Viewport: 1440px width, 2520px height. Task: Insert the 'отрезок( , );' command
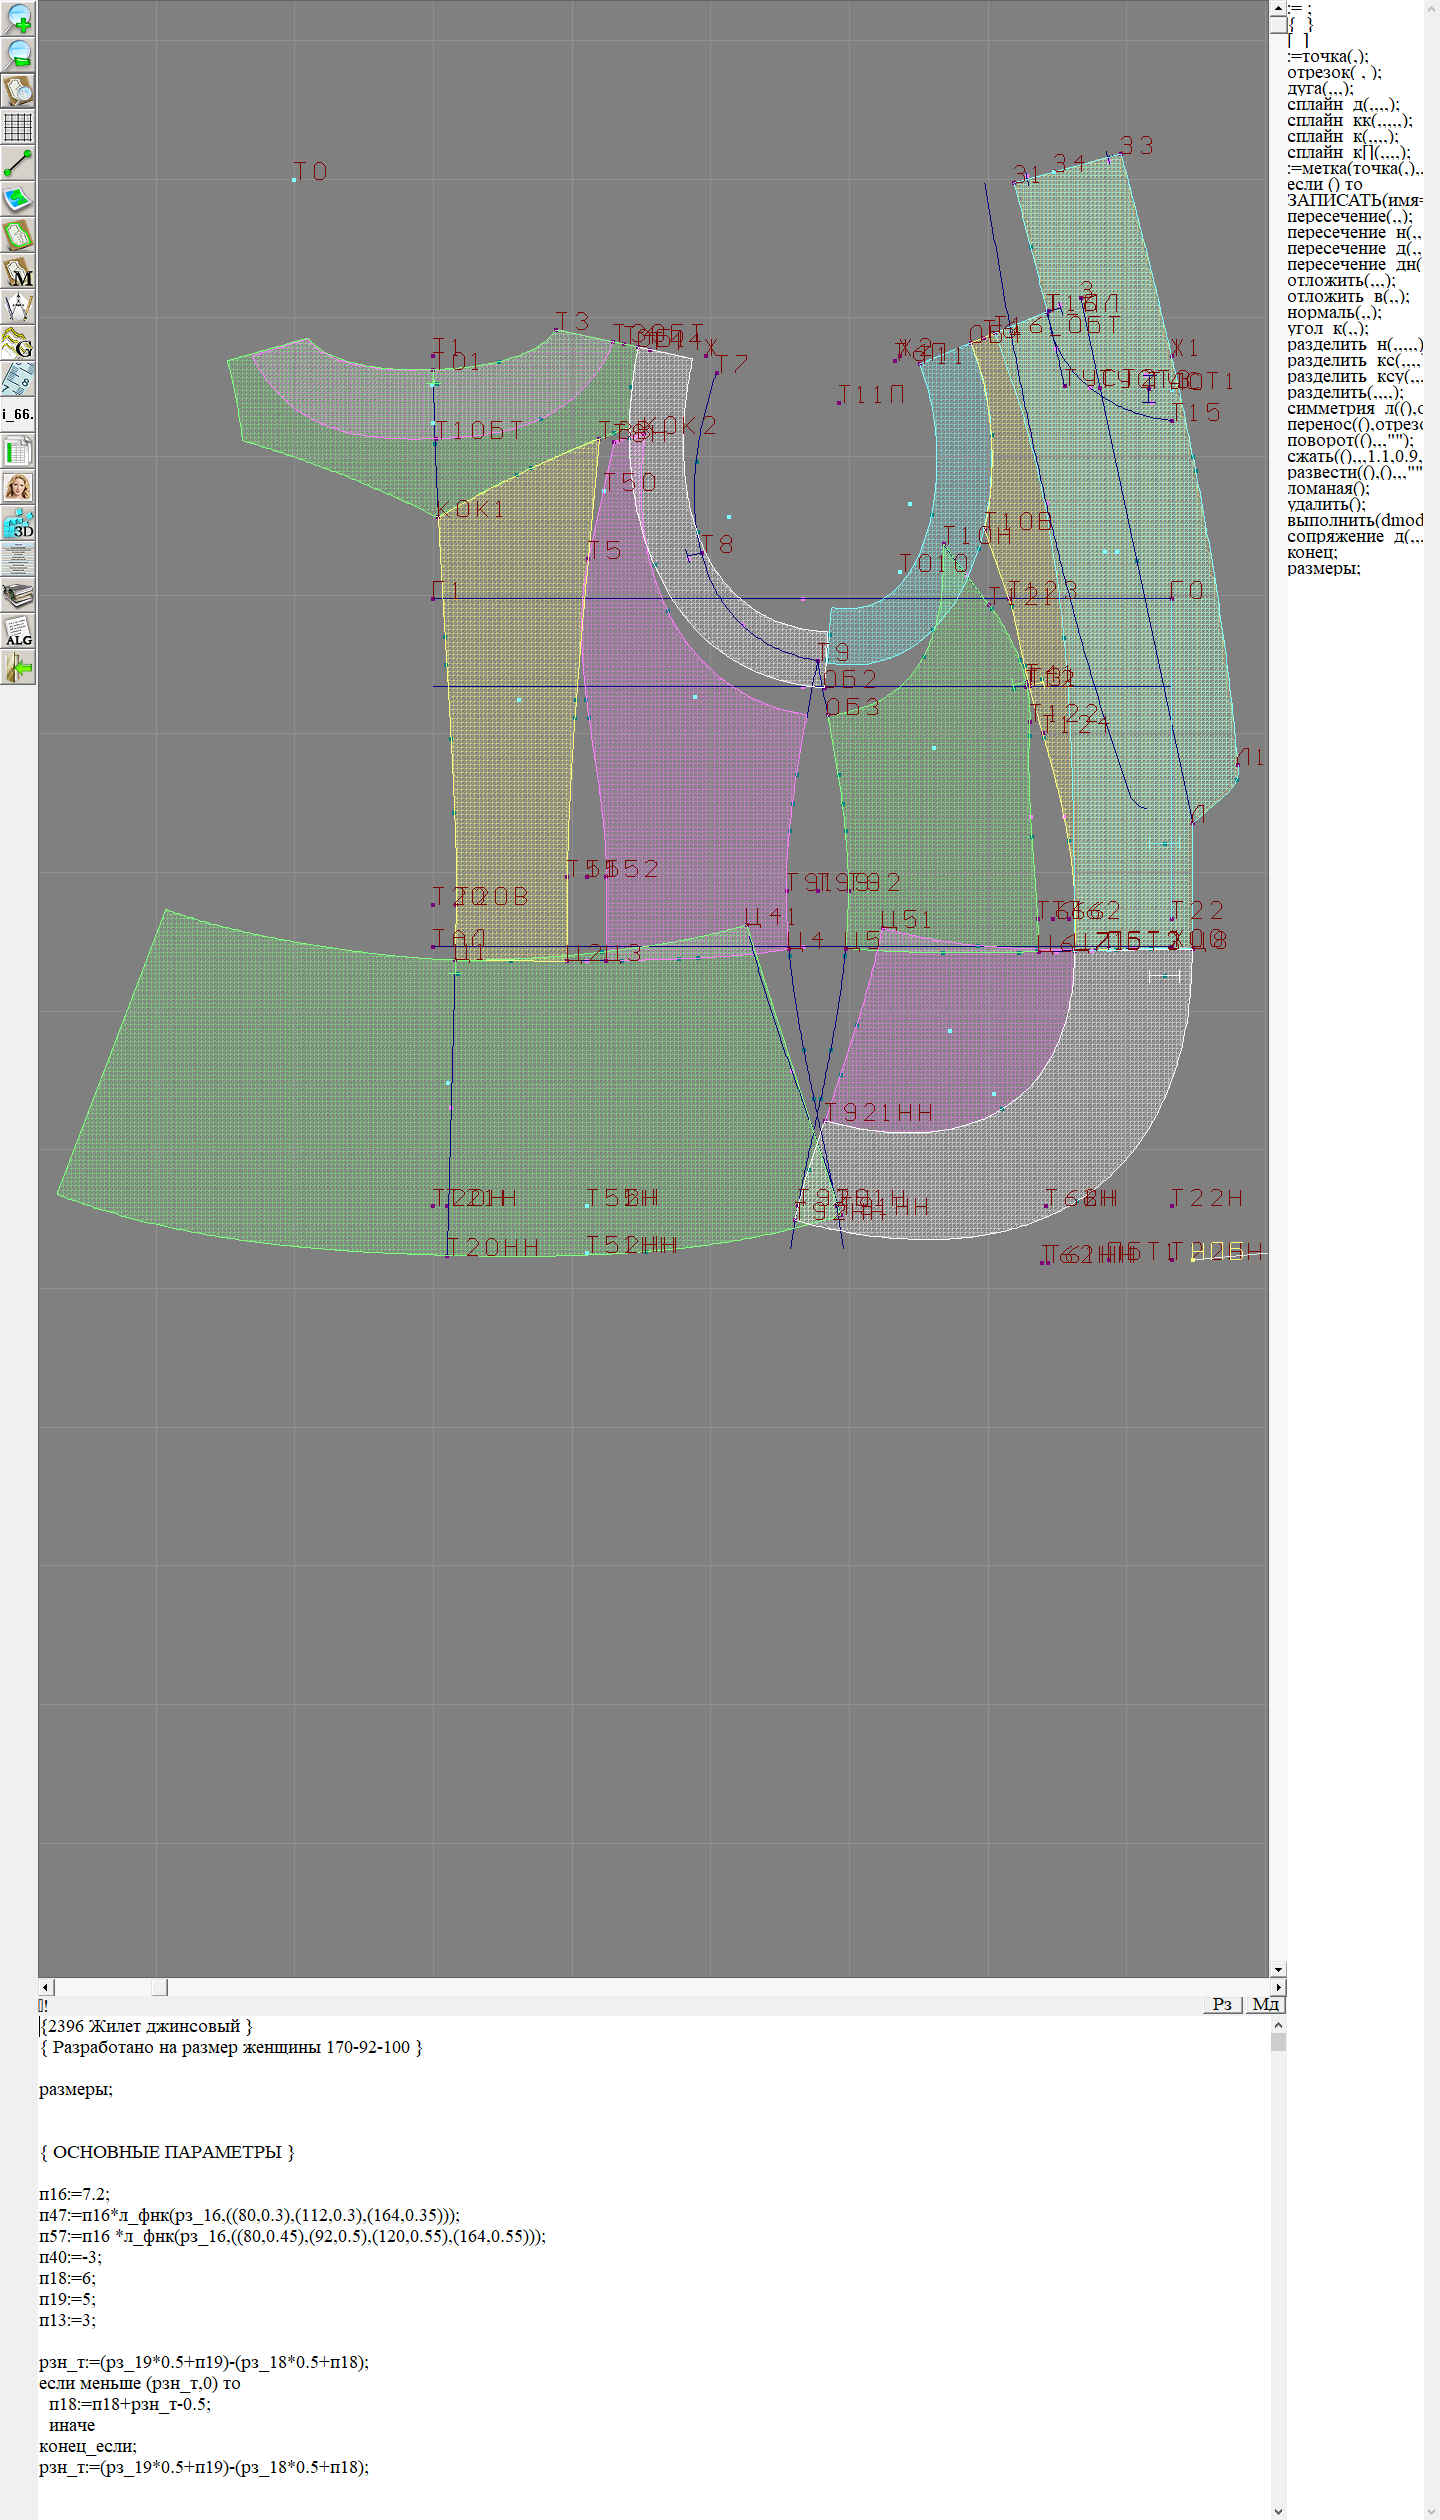pyautogui.click(x=1334, y=72)
